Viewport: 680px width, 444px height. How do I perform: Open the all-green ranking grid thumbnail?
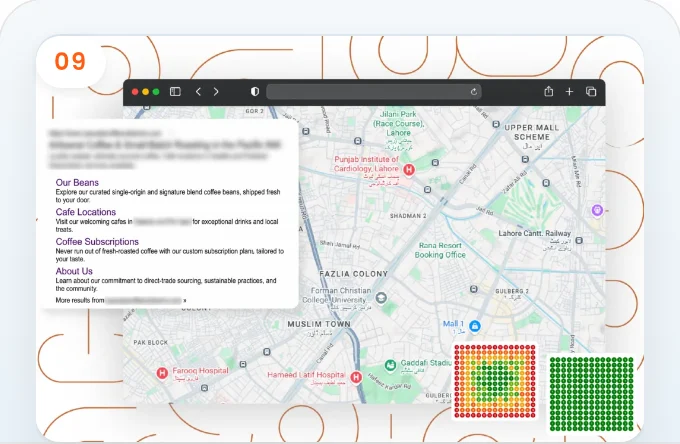[592, 395]
